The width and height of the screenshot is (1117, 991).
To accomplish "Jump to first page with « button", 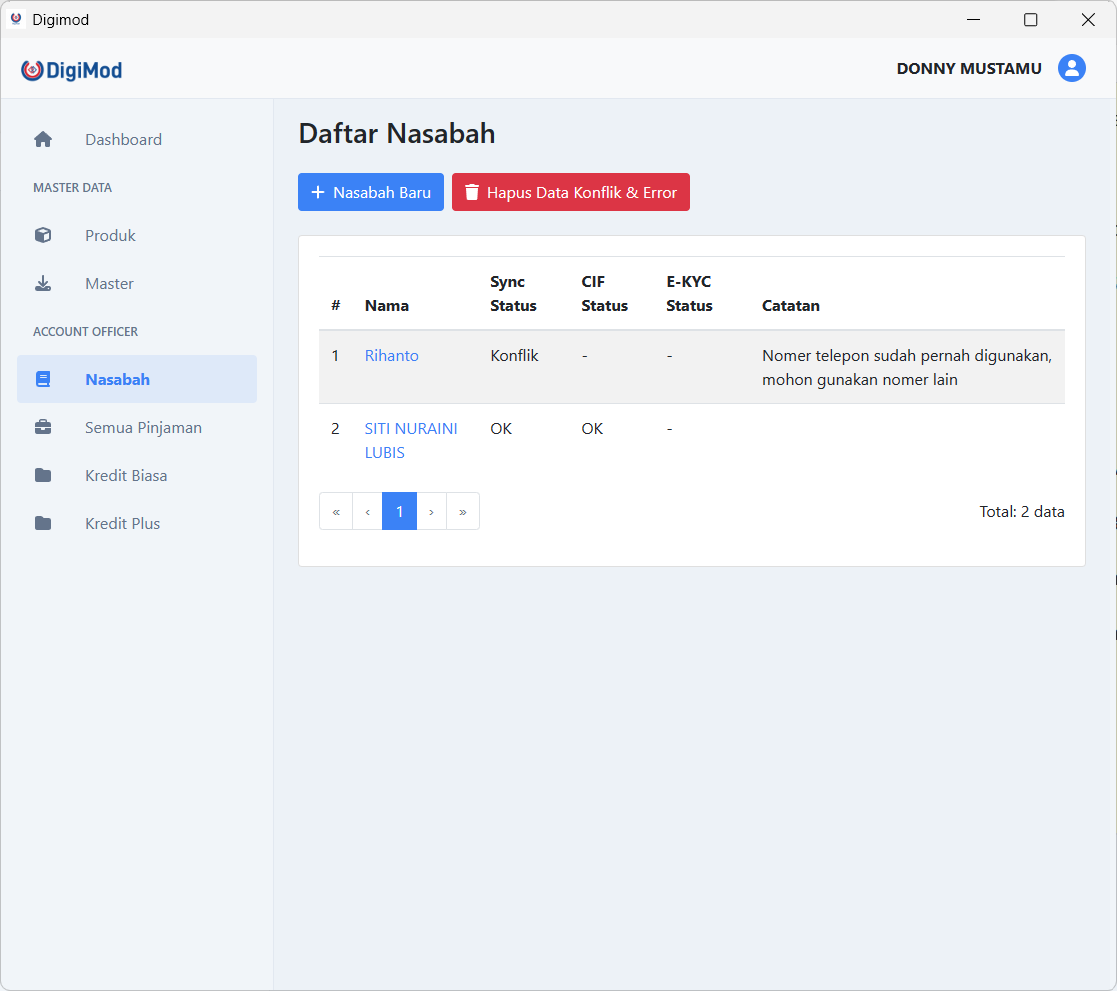I will (x=336, y=512).
